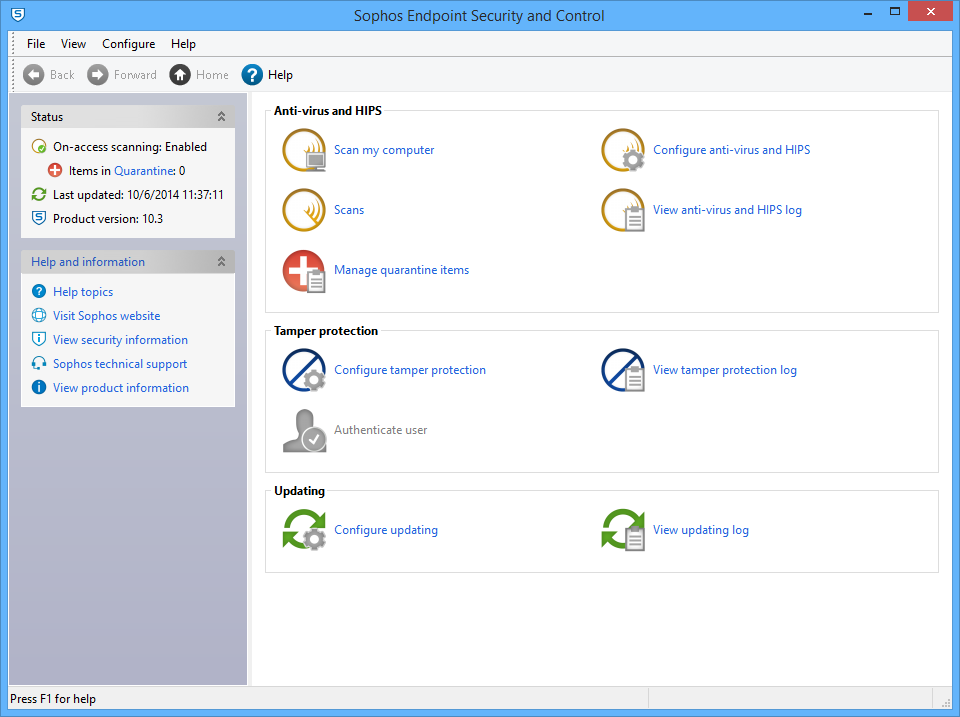Open the Configure menu
This screenshot has height=717, width=960.
pos(128,44)
